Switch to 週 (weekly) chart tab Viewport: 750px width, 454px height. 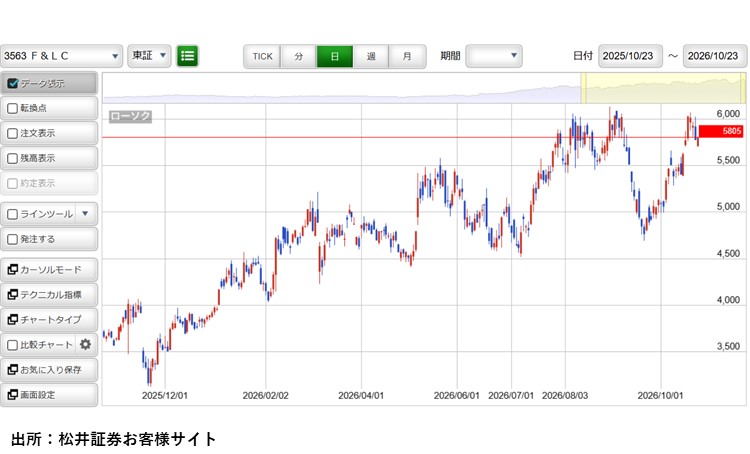pyautogui.click(x=371, y=56)
